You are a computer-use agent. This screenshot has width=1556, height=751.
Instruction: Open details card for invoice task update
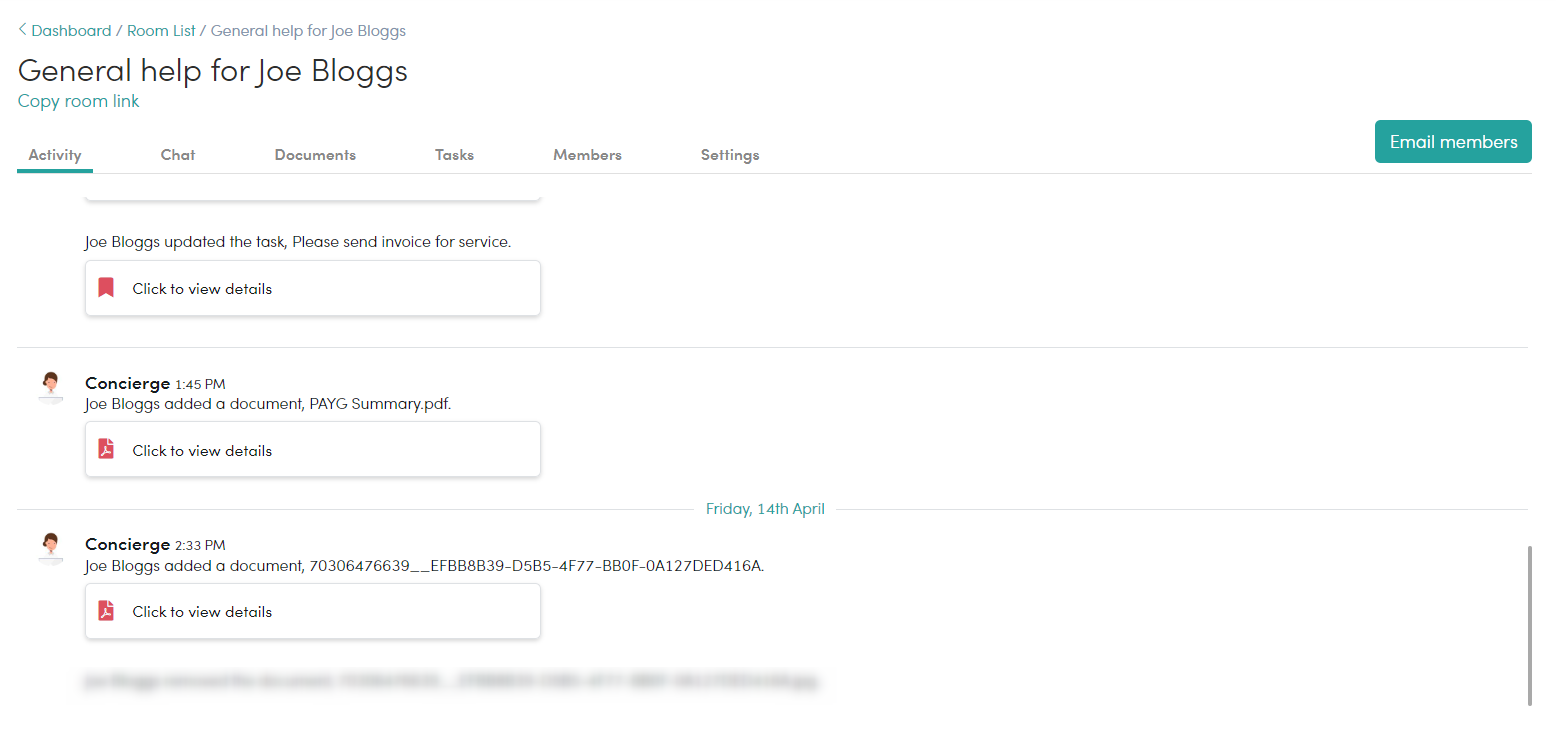(313, 288)
